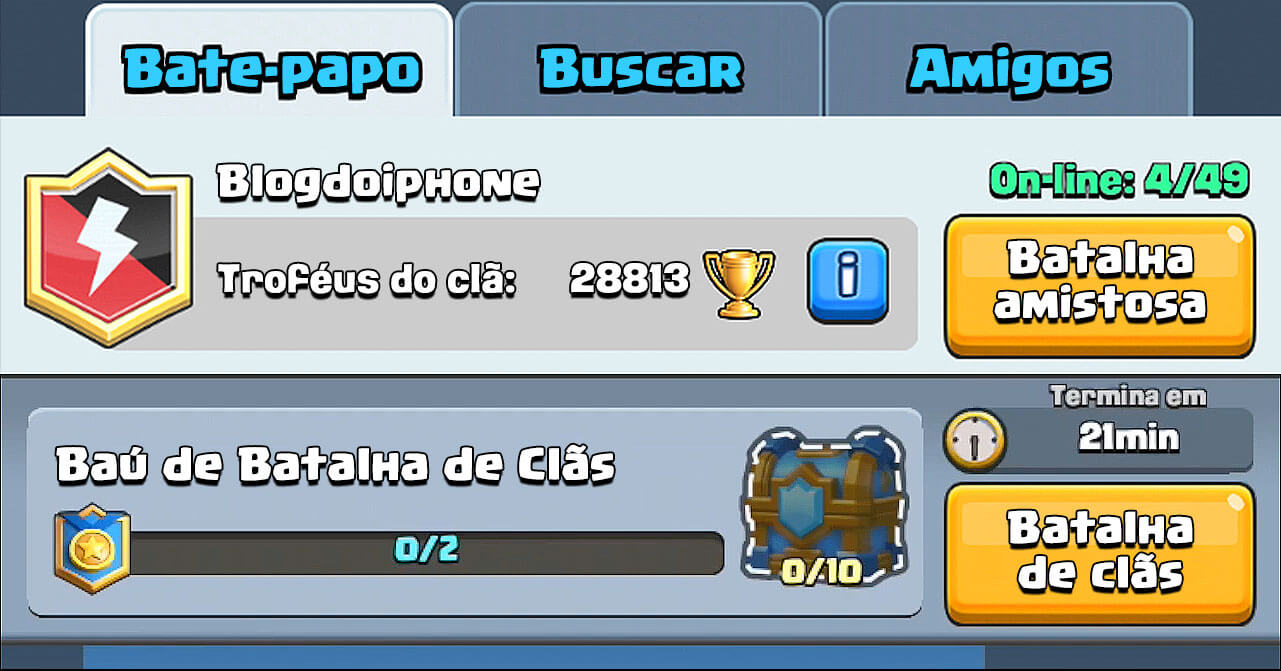The height and width of the screenshot is (671, 1281).
Task: Tap the Troféus do clã label
Action: pos(367,282)
